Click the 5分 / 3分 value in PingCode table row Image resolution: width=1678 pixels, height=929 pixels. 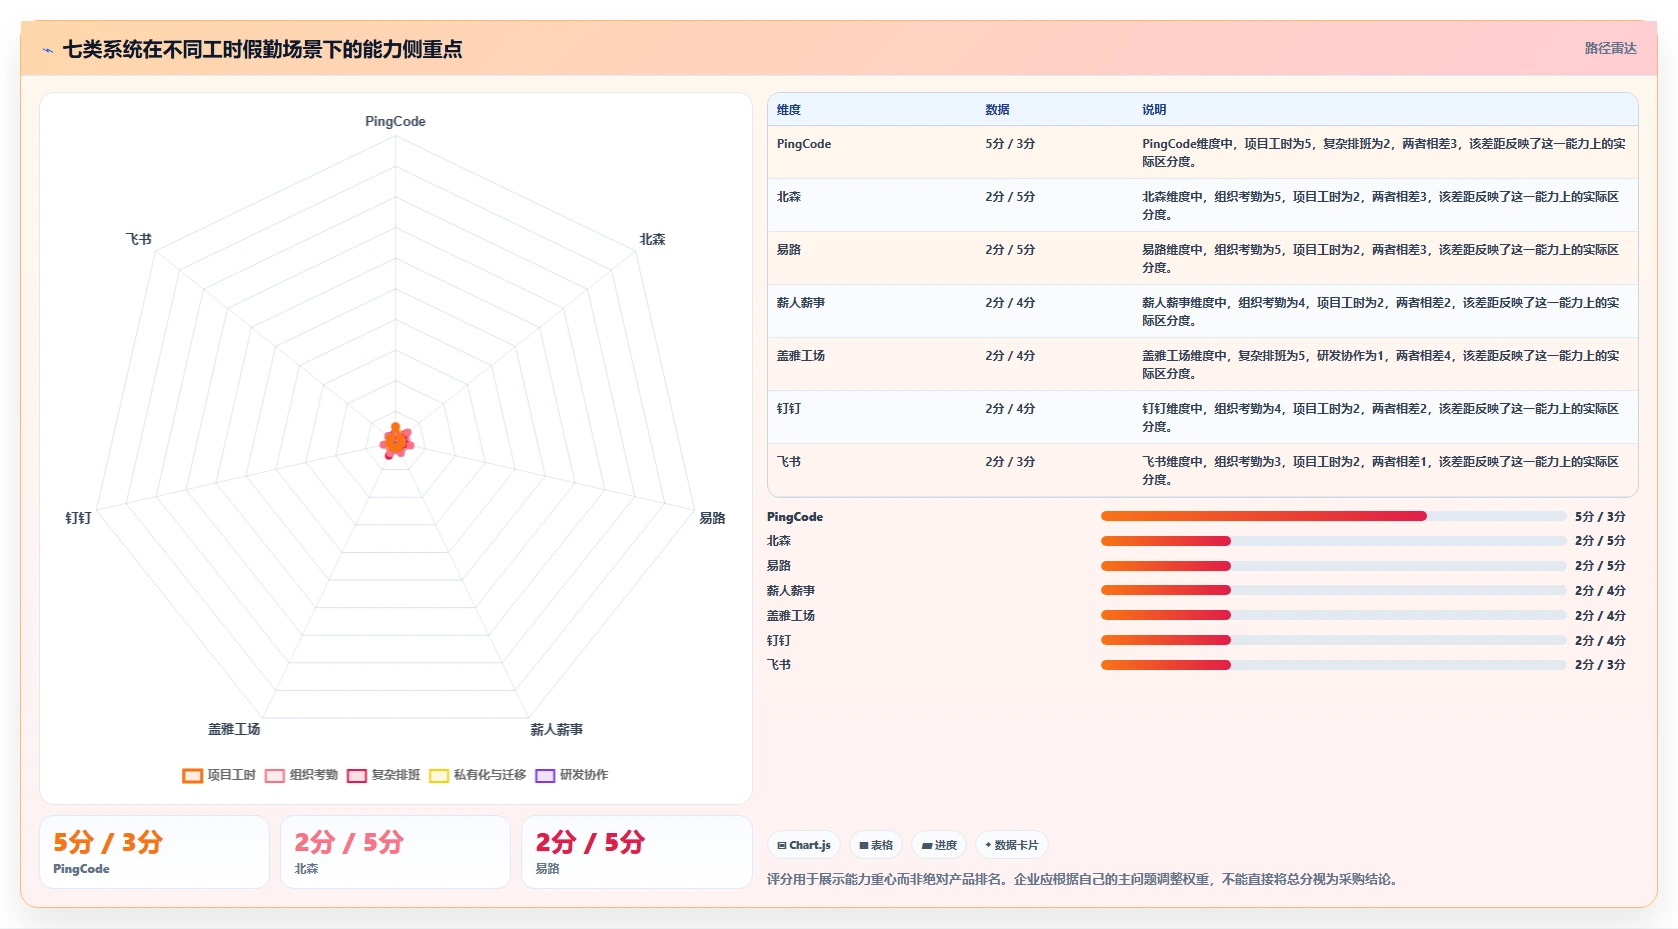pos(1010,144)
